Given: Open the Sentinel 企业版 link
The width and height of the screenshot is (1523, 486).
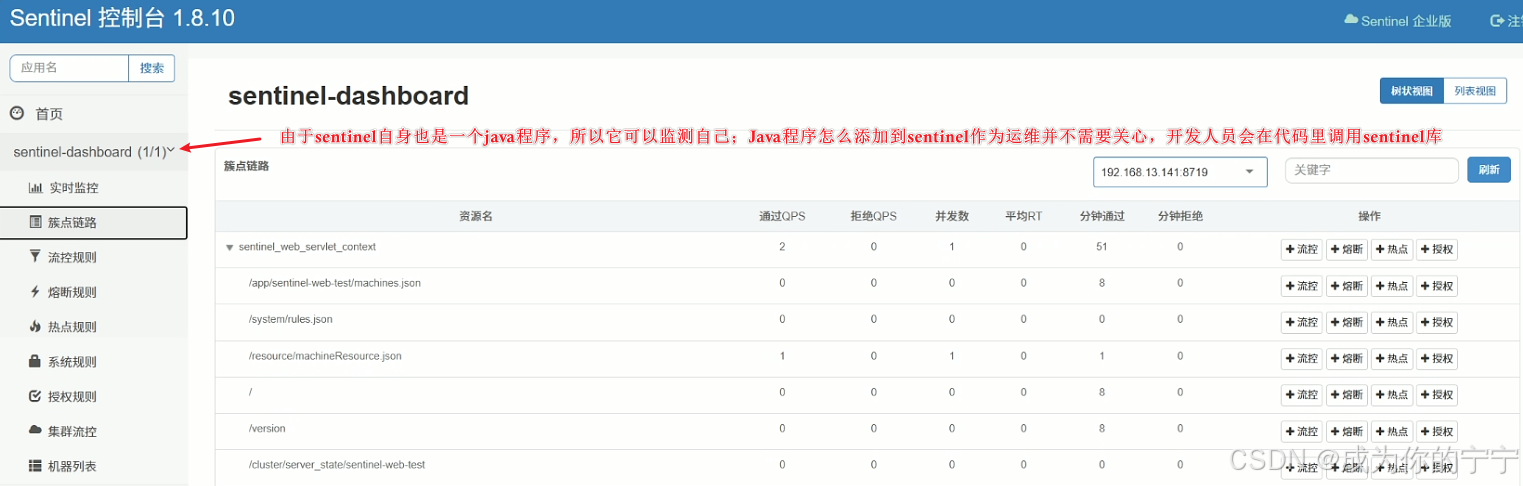Looking at the screenshot, I should click(x=1404, y=20).
